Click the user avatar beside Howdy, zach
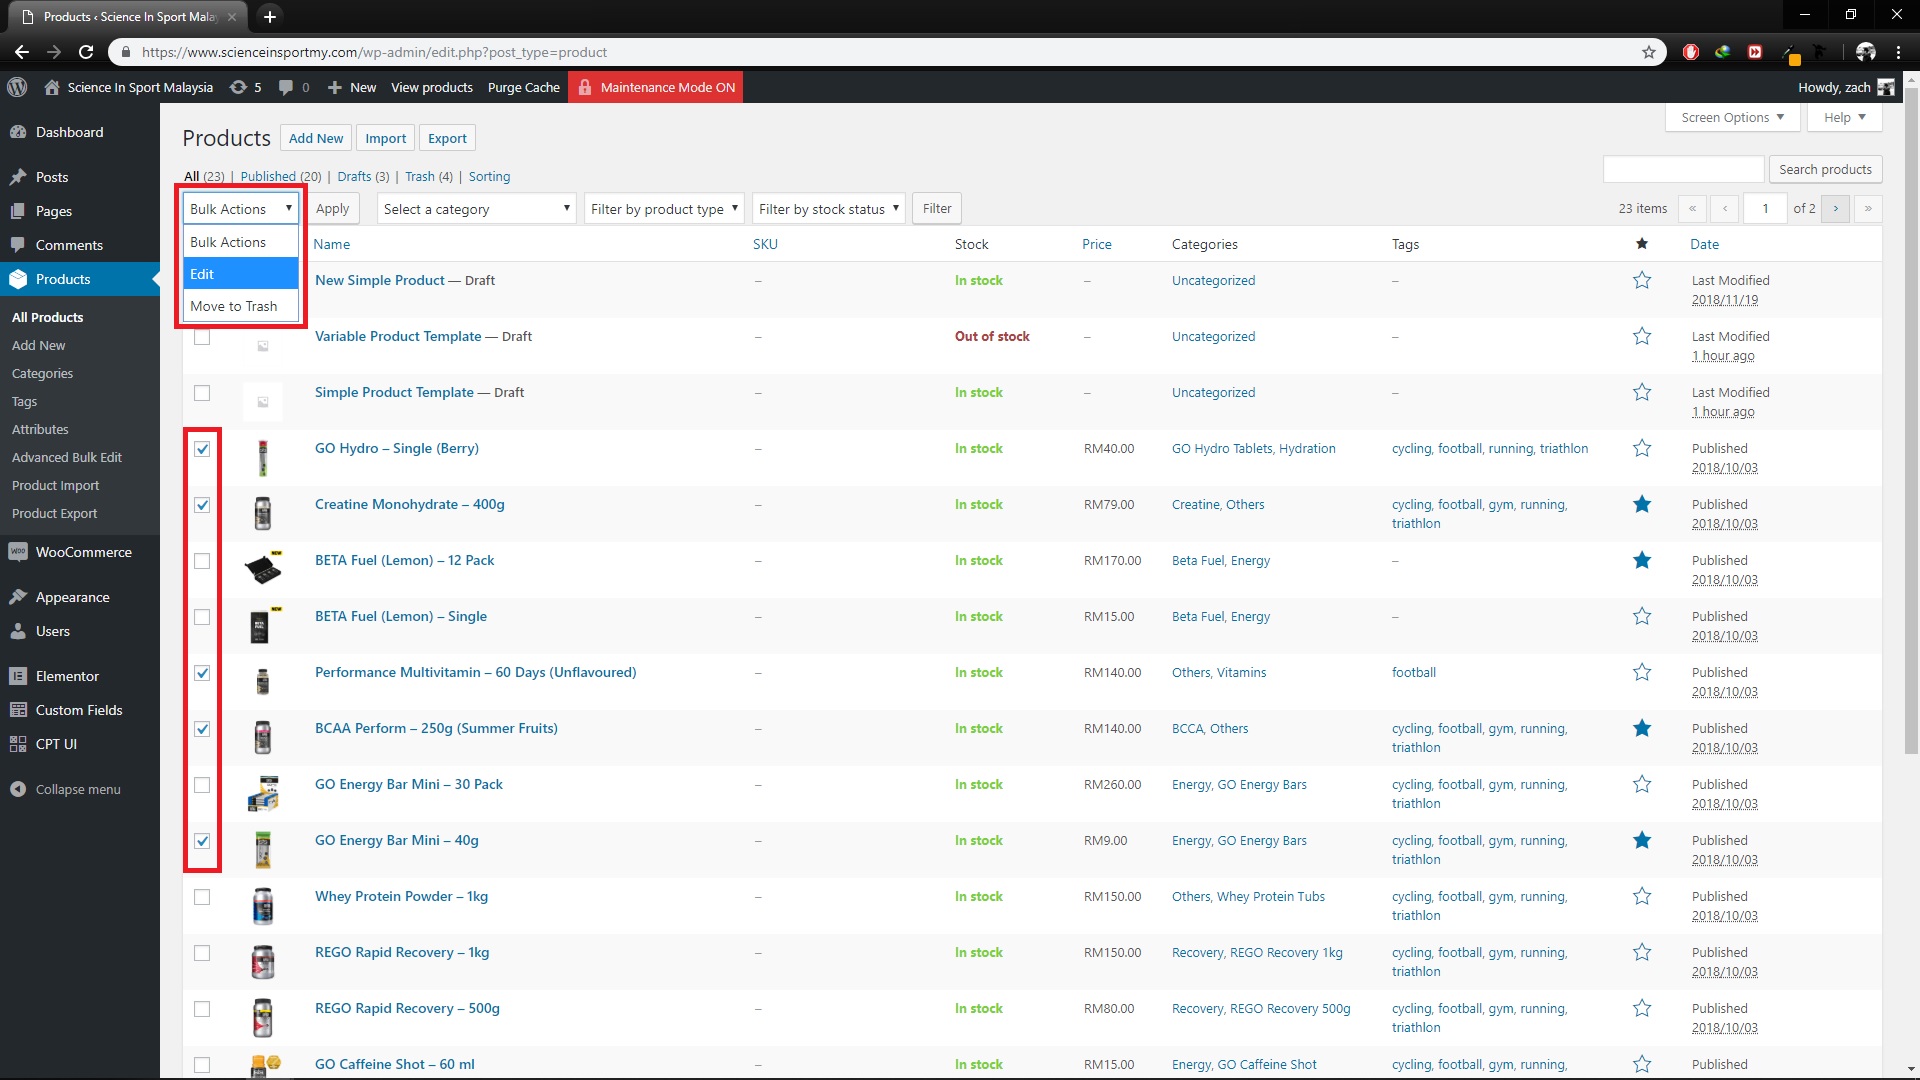 click(x=1886, y=87)
